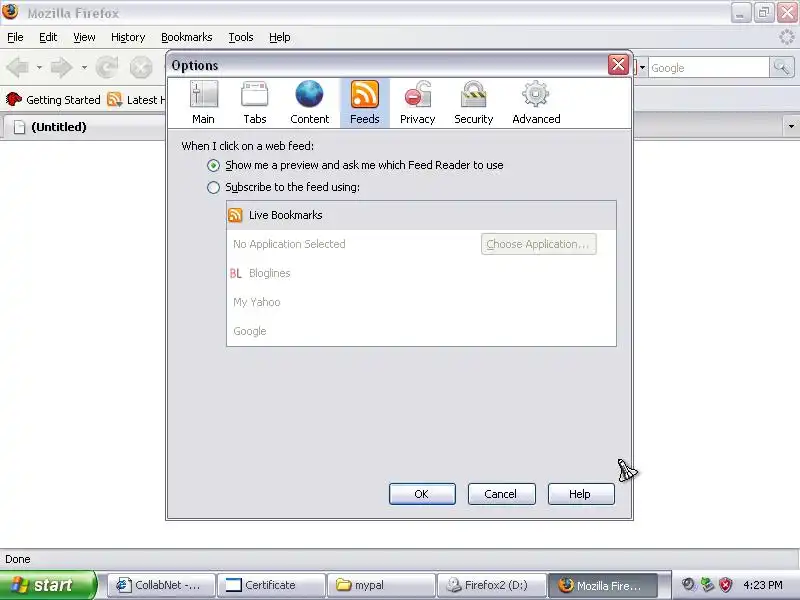Open the History menu

coord(128,37)
